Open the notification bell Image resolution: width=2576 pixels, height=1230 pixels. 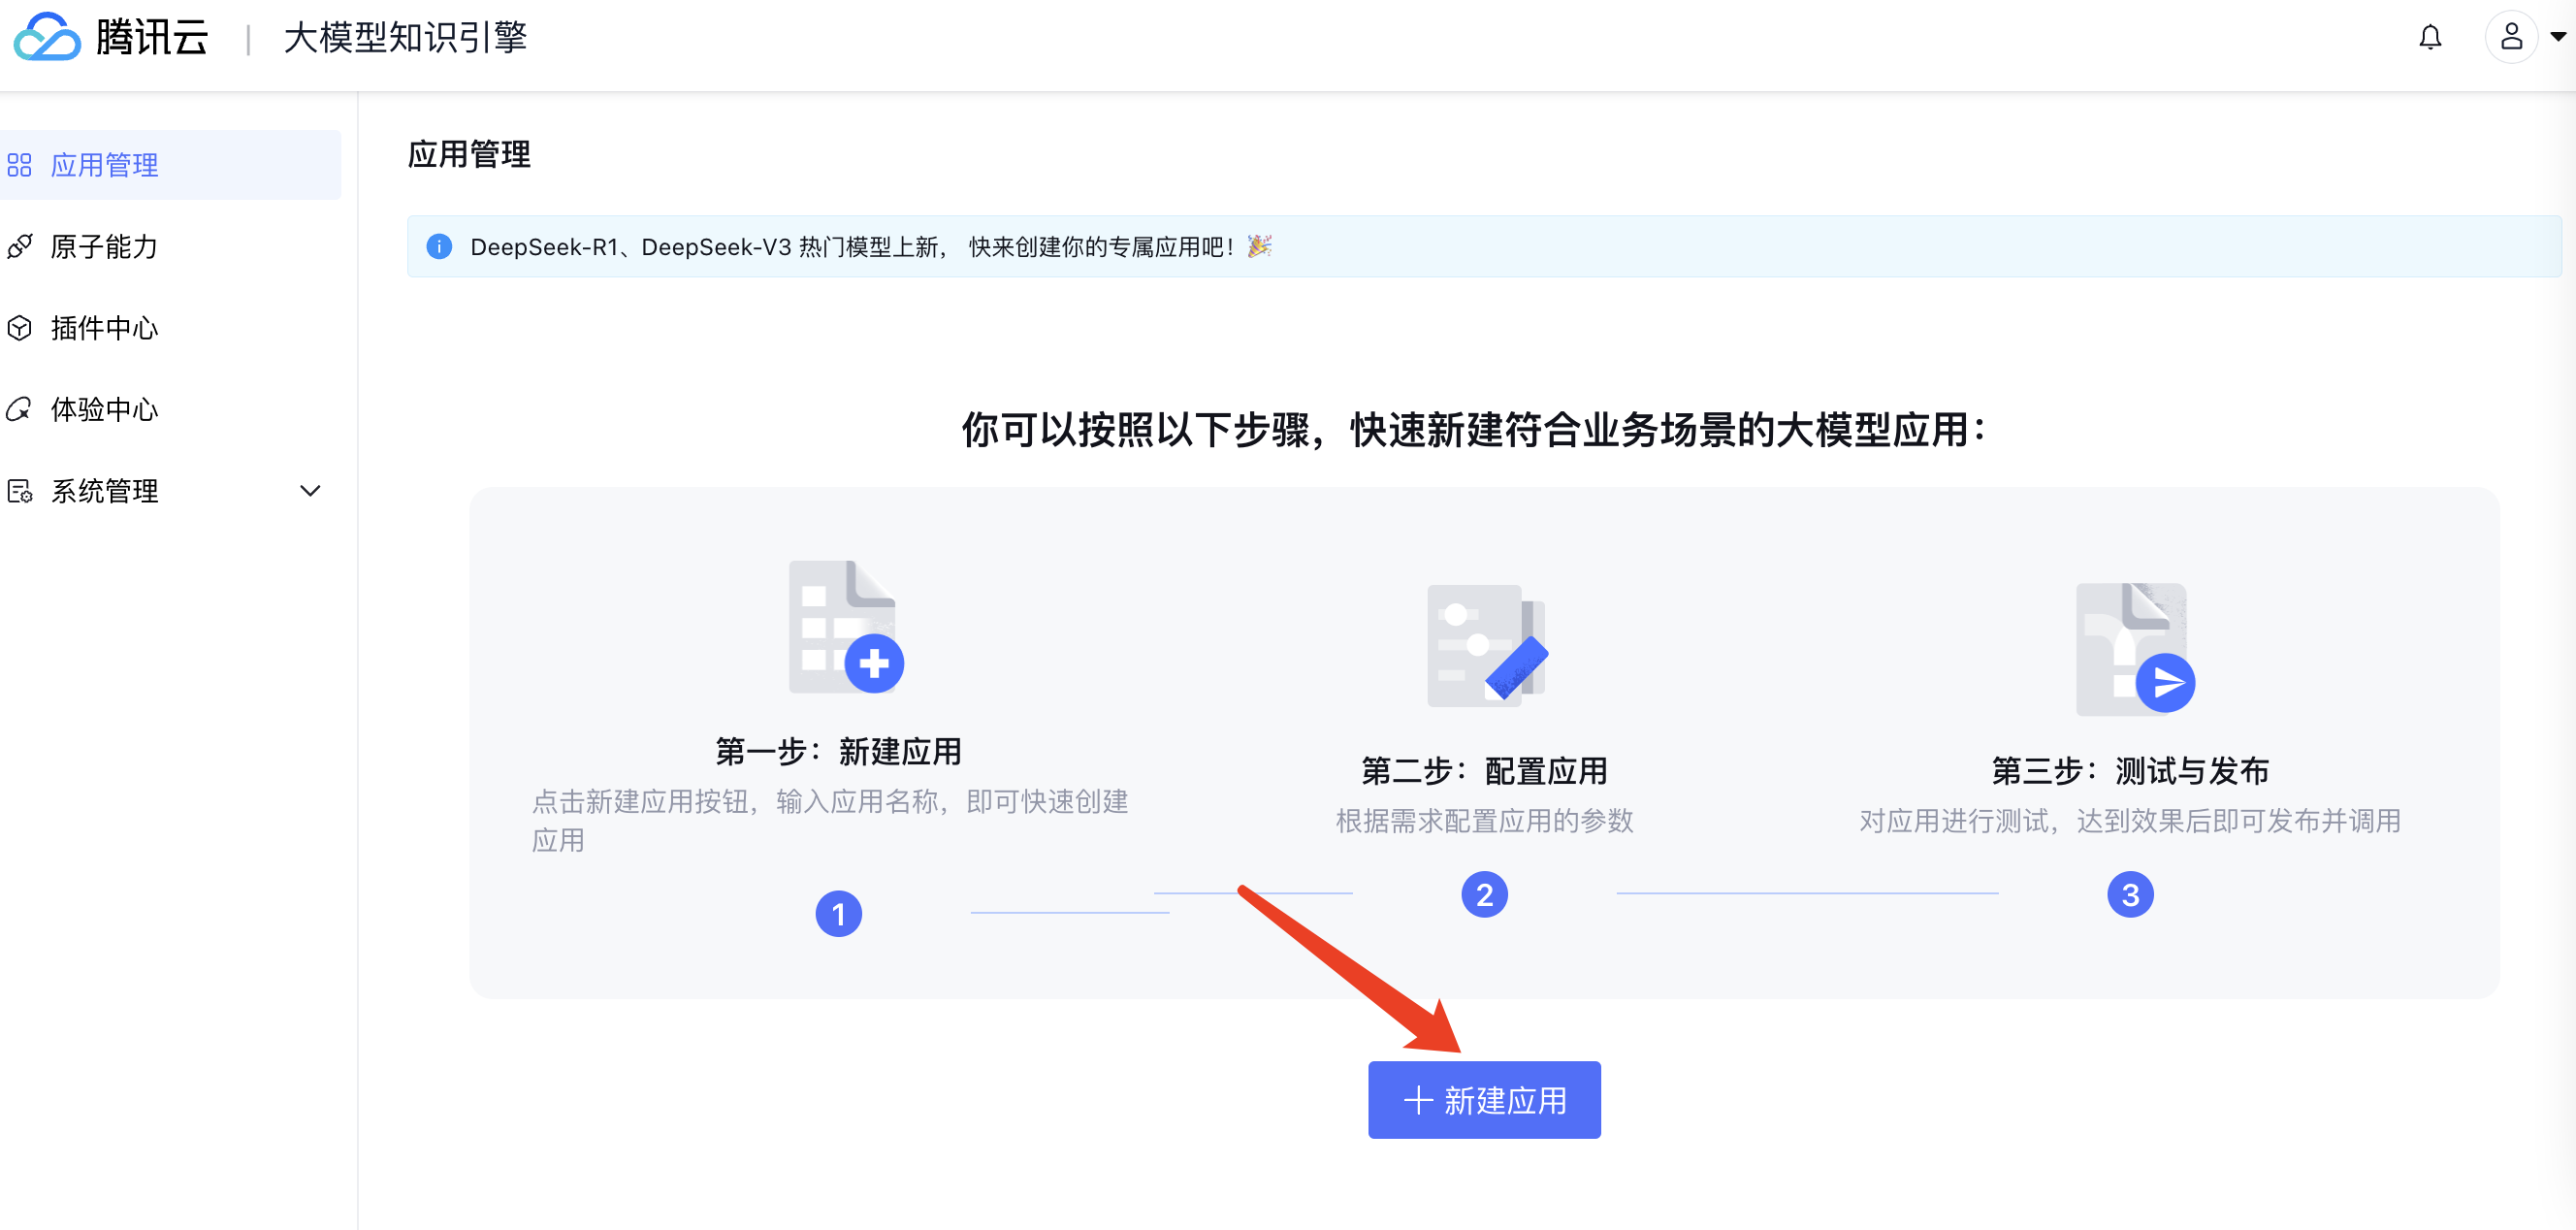coord(2429,38)
